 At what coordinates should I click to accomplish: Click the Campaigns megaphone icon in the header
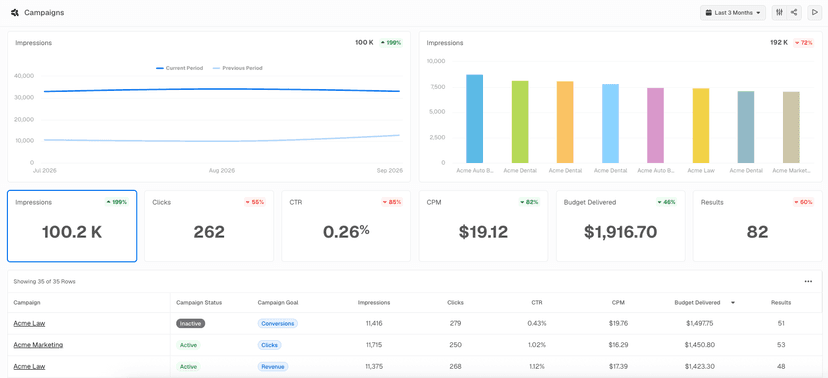click(15, 13)
